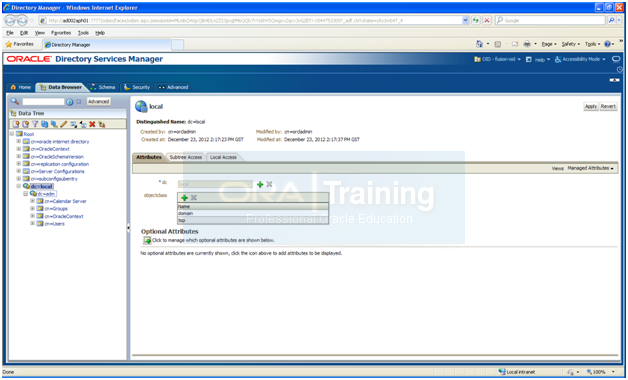
Task: Open the Accessibility Mode dropdown
Action: [x=580, y=59]
